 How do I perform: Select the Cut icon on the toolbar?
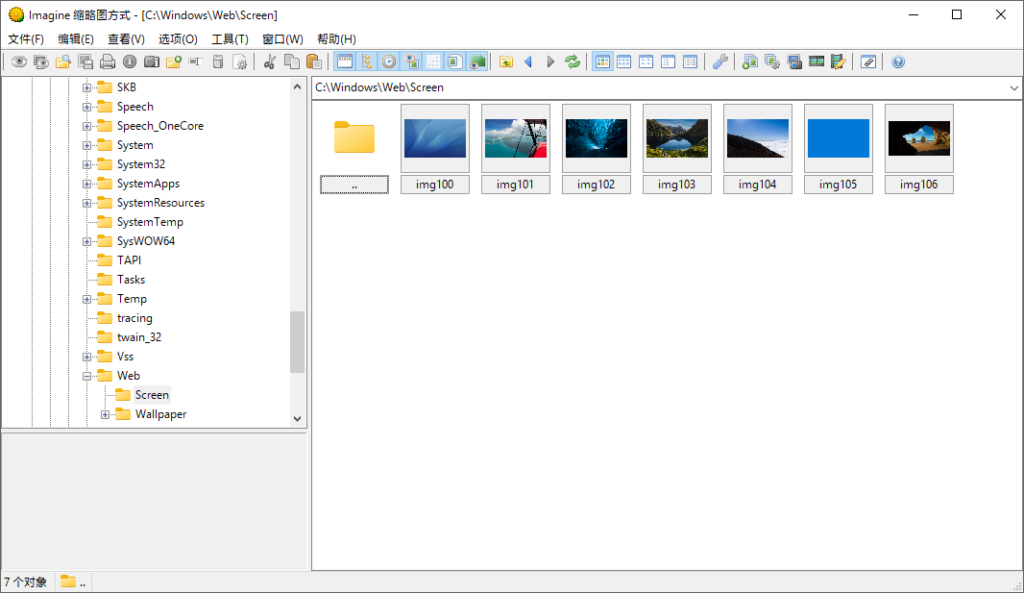pyautogui.click(x=271, y=61)
